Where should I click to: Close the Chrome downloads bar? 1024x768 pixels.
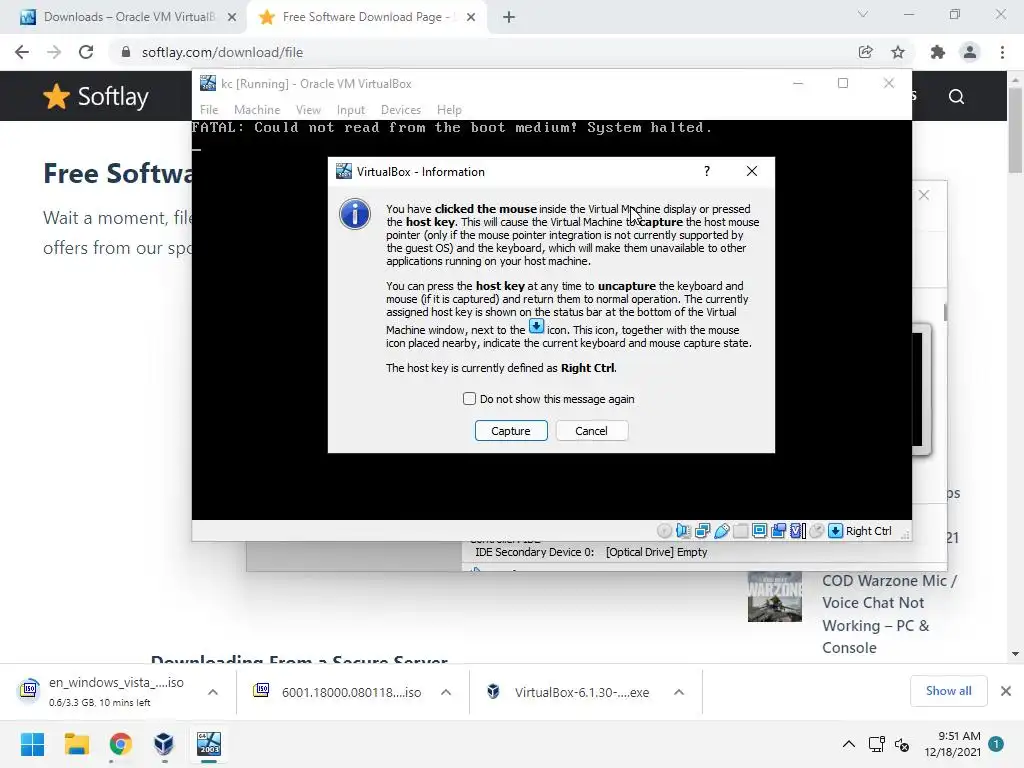click(x=1006, y=691)
